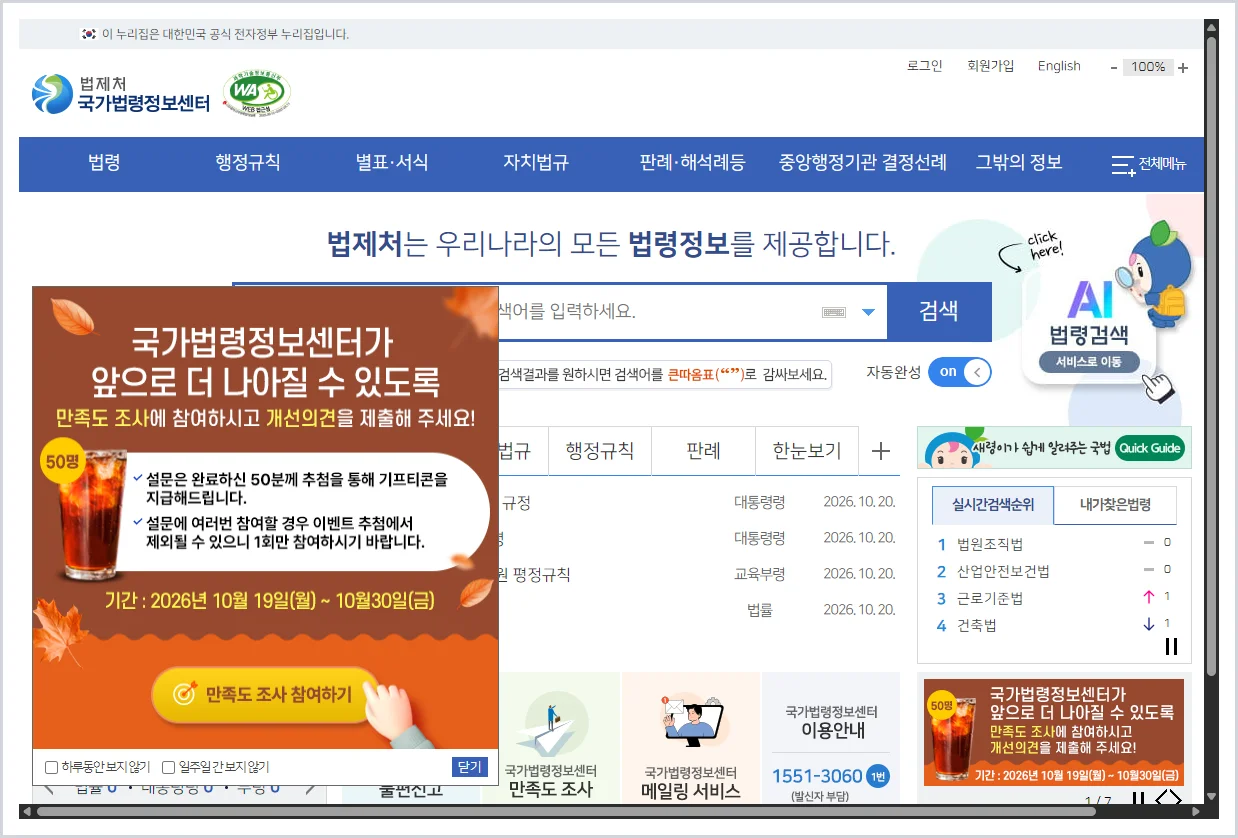Decrease zoom with the minus icon
The width and height of the screenshot is (1238, 838).
(1114, 68)
